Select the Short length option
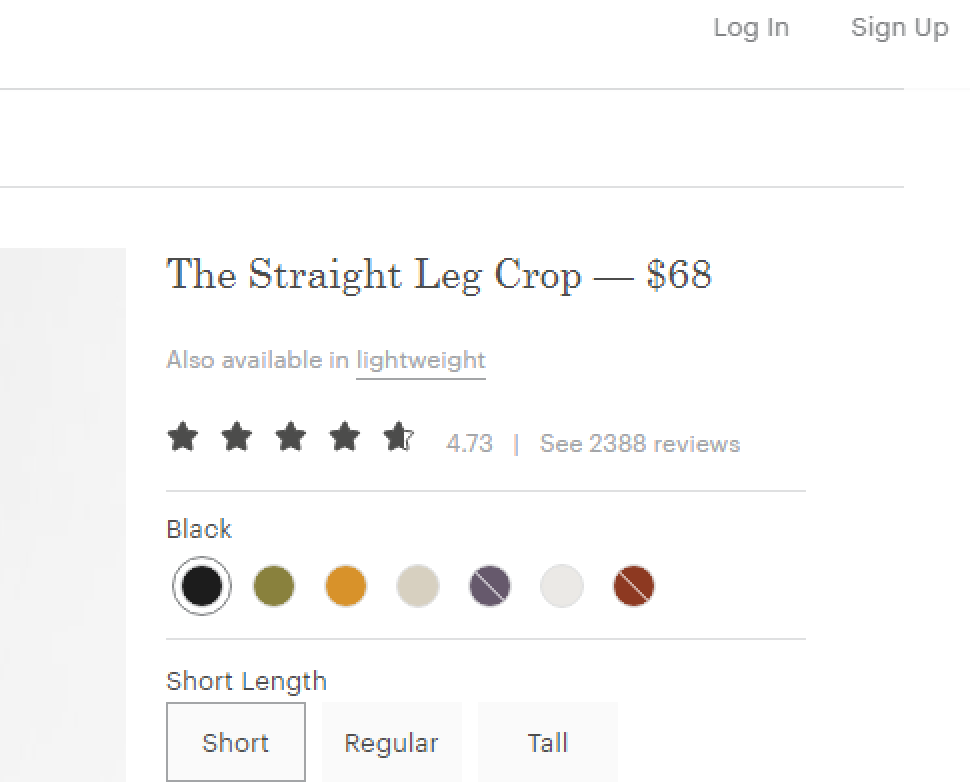Screen dimensions: 970x782 pyautogui.click(x=236, y=742)
